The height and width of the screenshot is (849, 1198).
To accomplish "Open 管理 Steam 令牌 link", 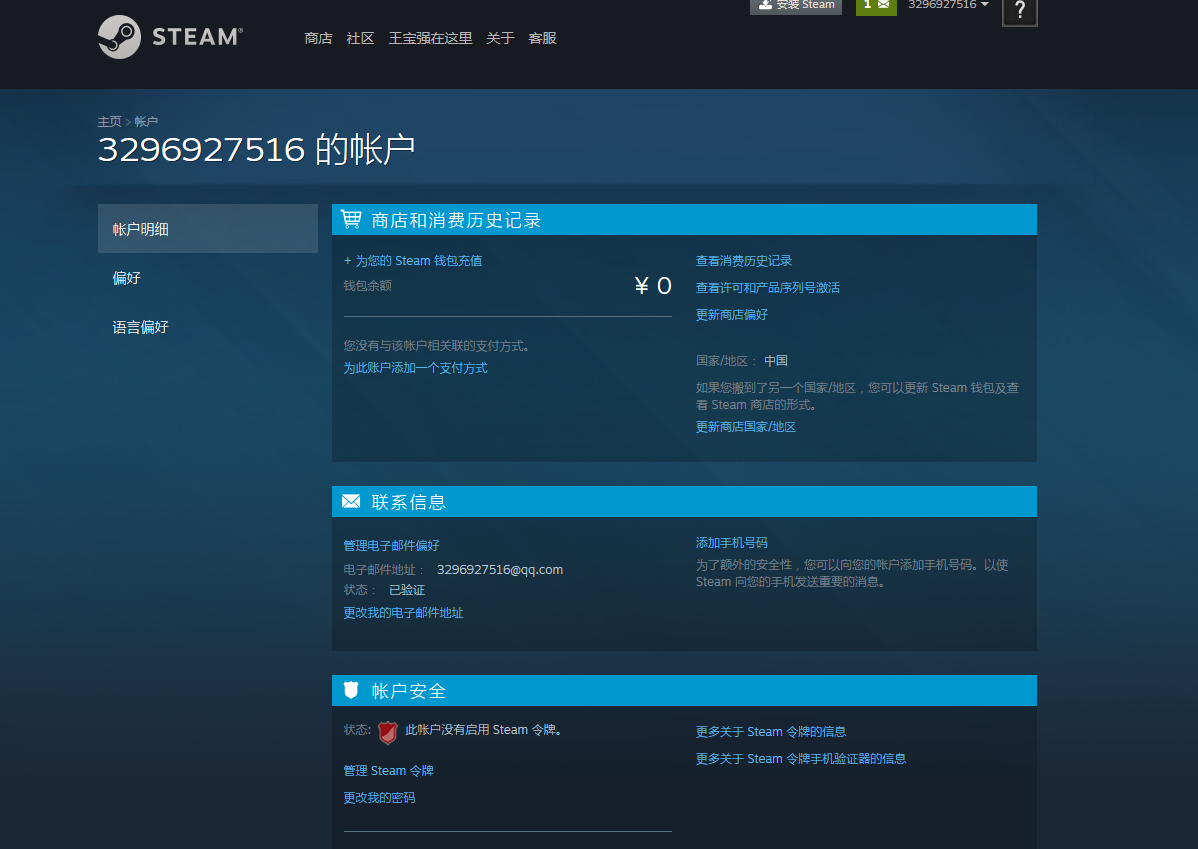I will (389, 771).
